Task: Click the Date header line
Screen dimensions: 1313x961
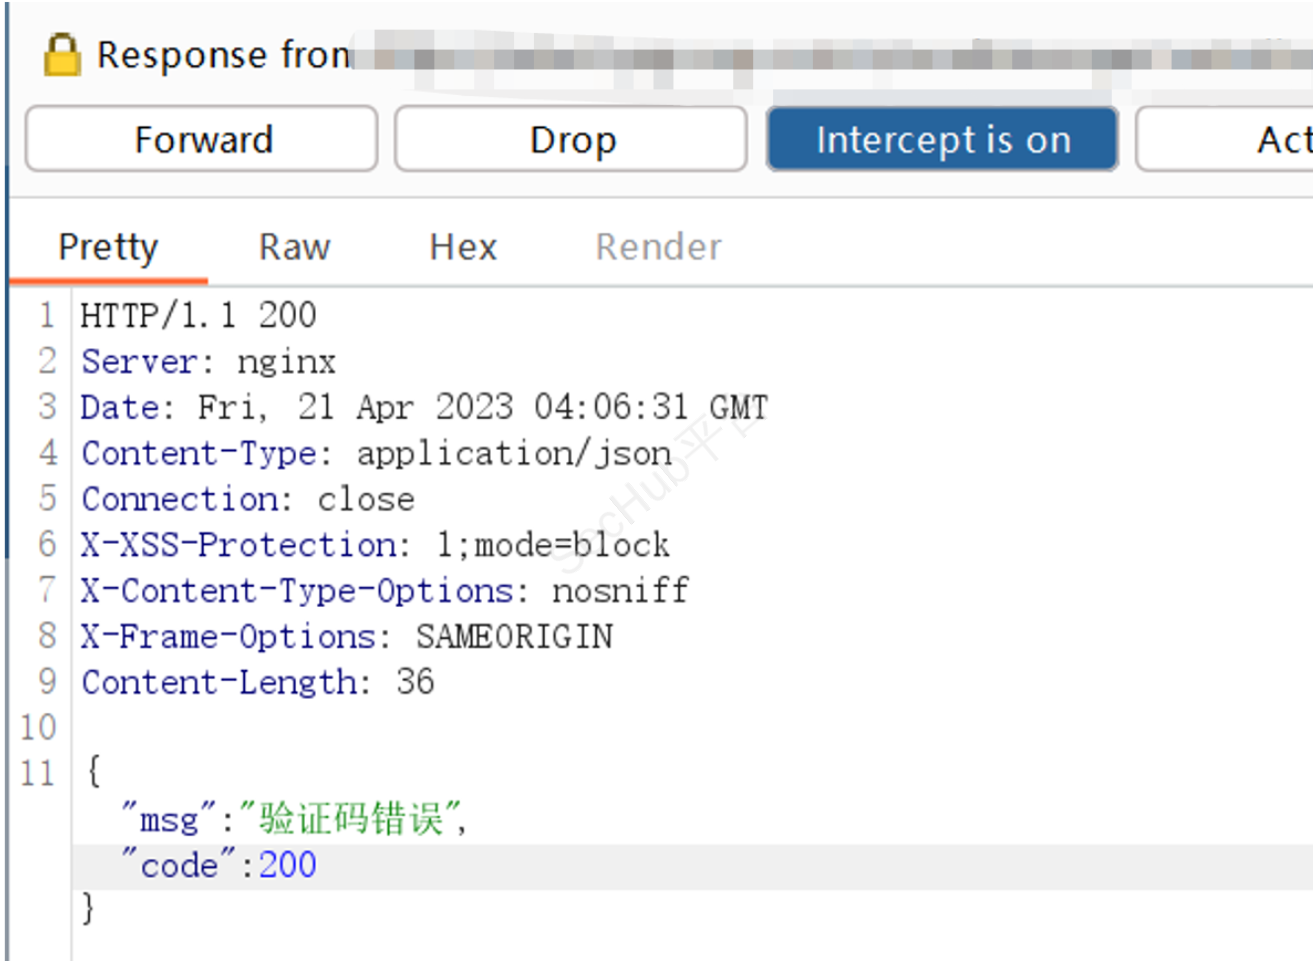Action: (423, 408)
